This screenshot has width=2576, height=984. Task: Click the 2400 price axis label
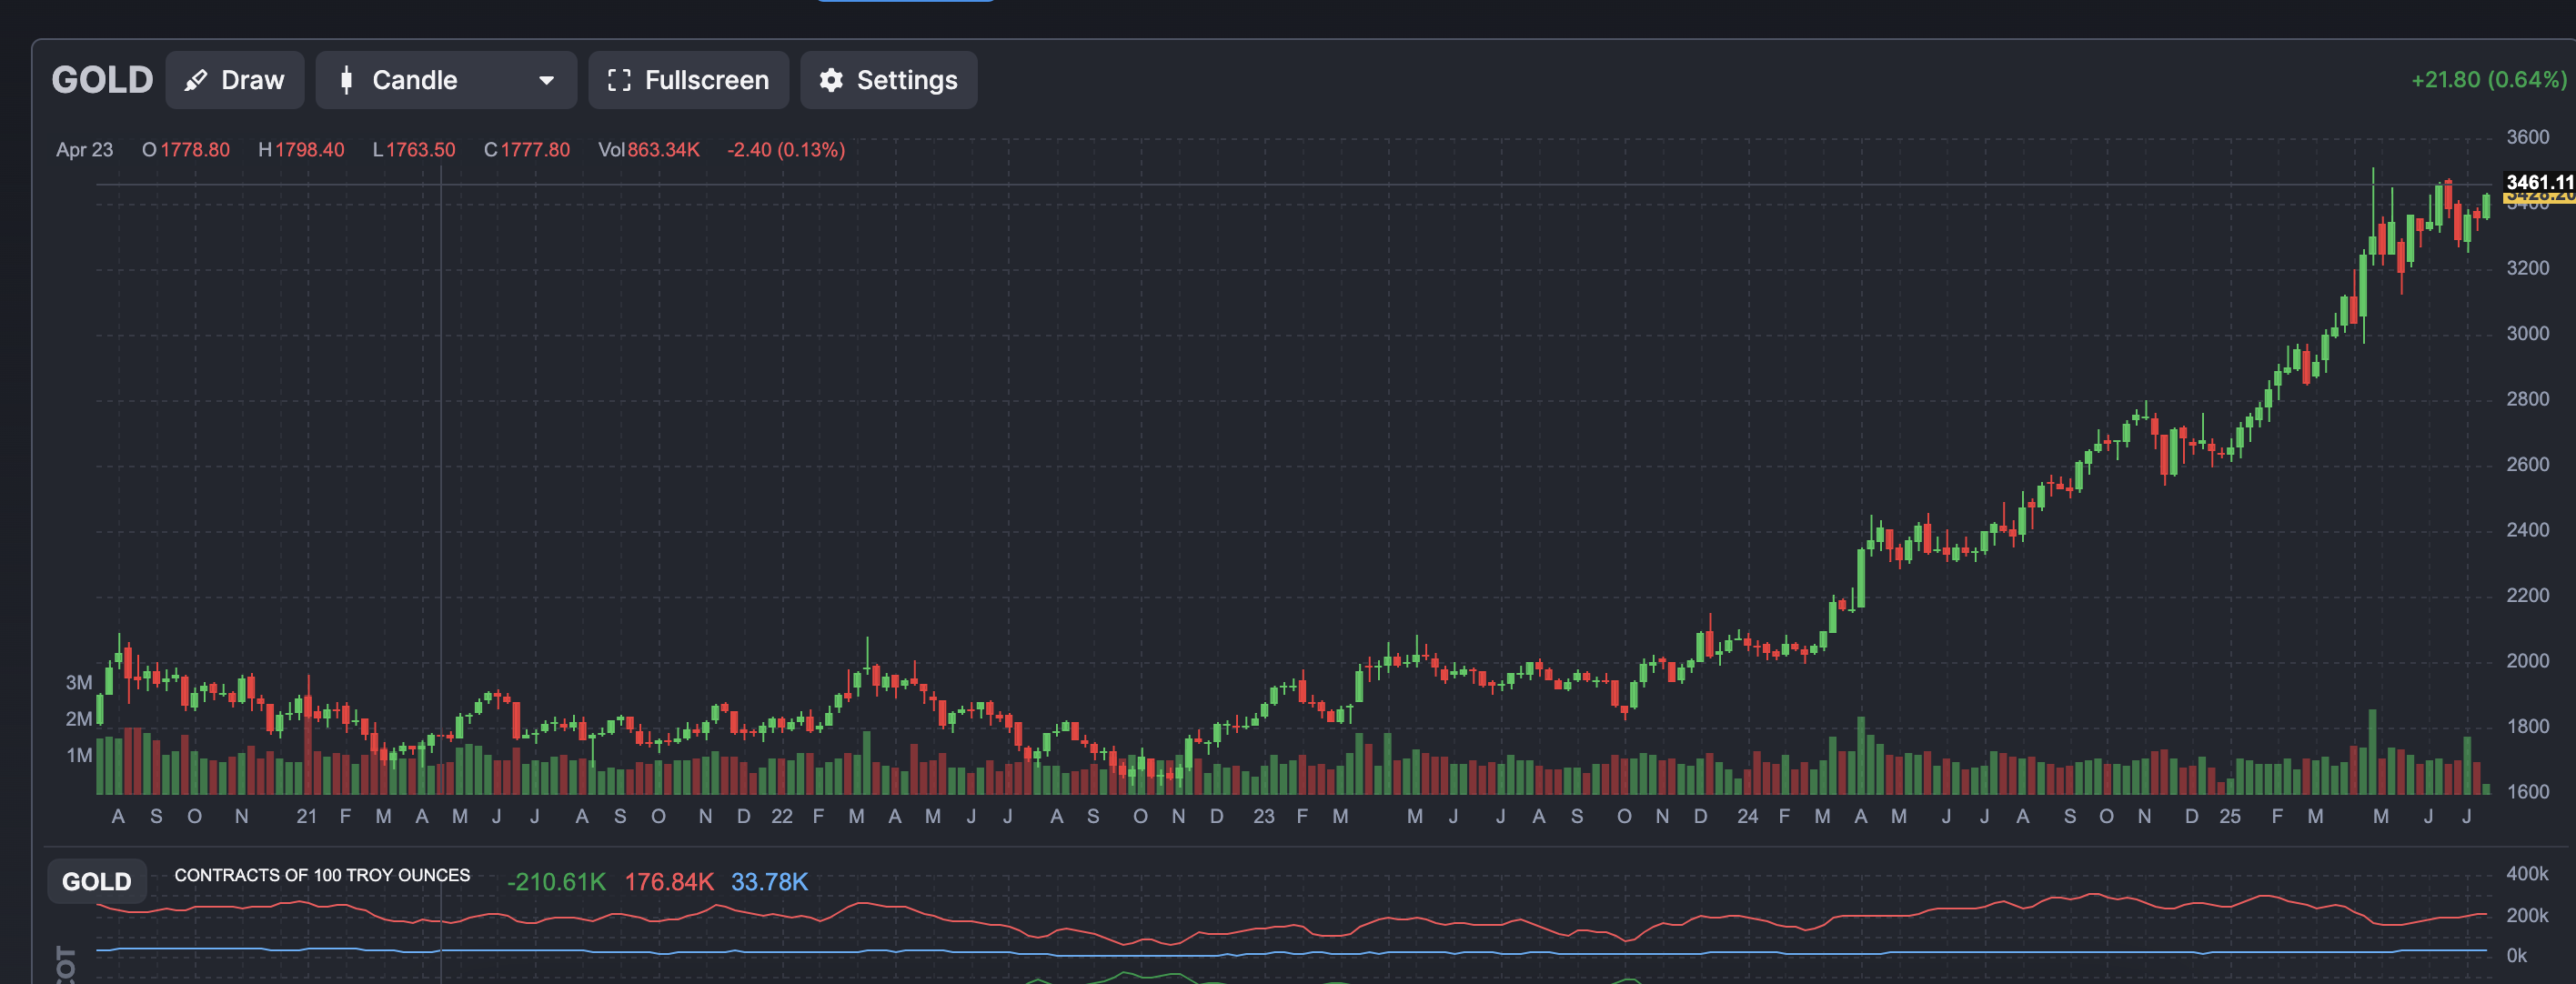(2527, 530)
